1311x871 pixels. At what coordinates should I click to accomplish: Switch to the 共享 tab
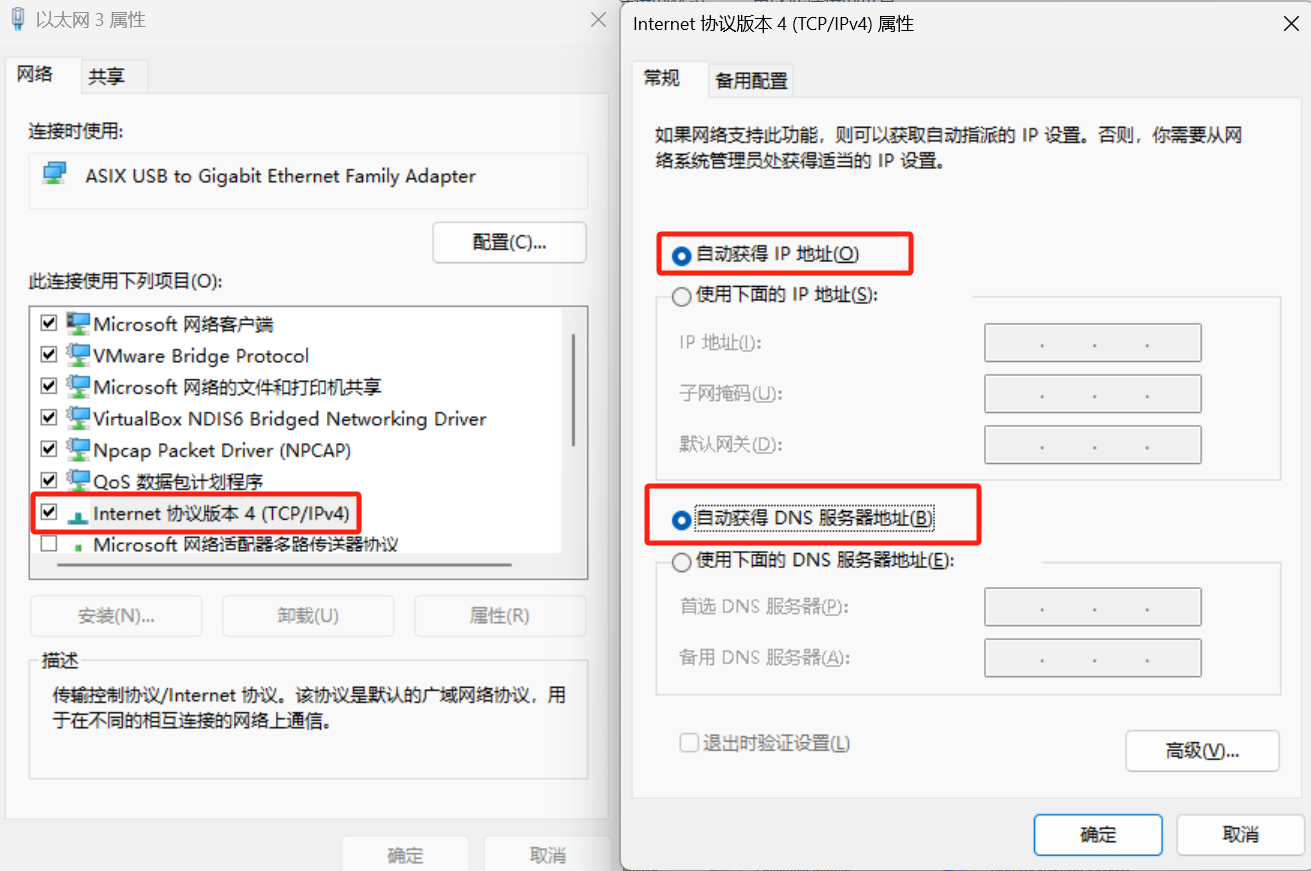tap(107, 76)
